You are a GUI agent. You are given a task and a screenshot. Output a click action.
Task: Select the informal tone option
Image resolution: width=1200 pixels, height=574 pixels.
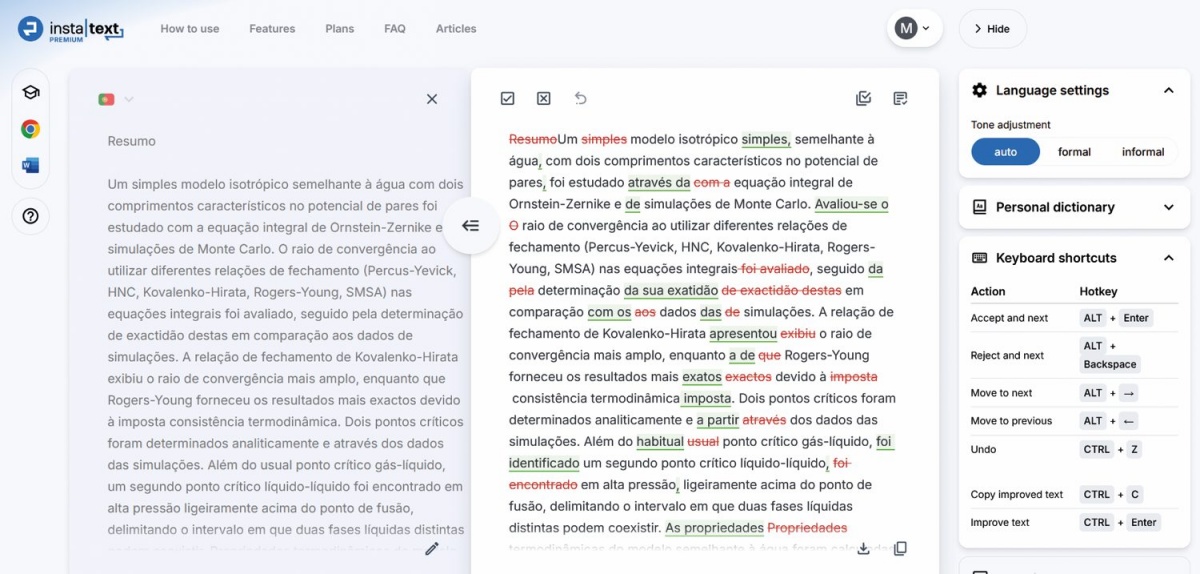click(x=1142, y=152)
